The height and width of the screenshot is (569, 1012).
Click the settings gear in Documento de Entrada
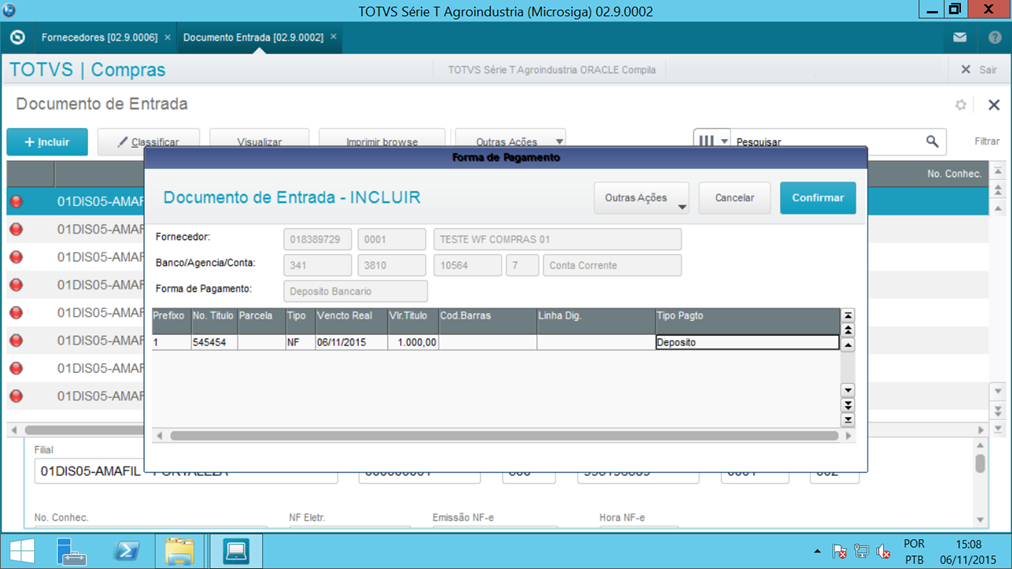point(960,105)
